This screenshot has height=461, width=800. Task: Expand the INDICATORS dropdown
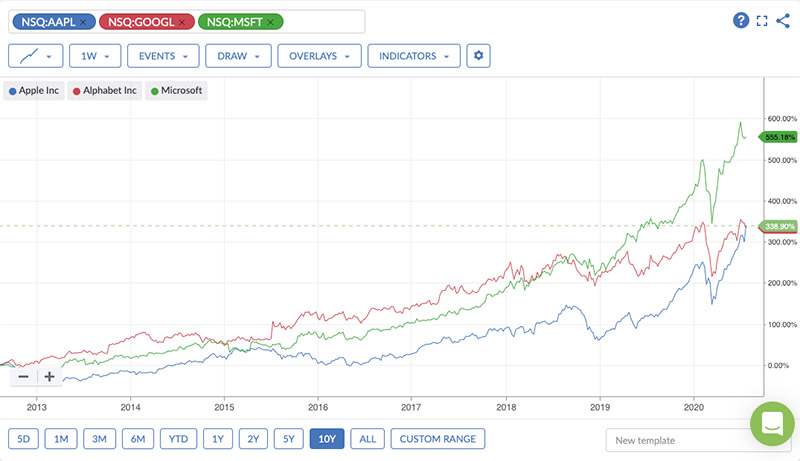coord(414,56)
